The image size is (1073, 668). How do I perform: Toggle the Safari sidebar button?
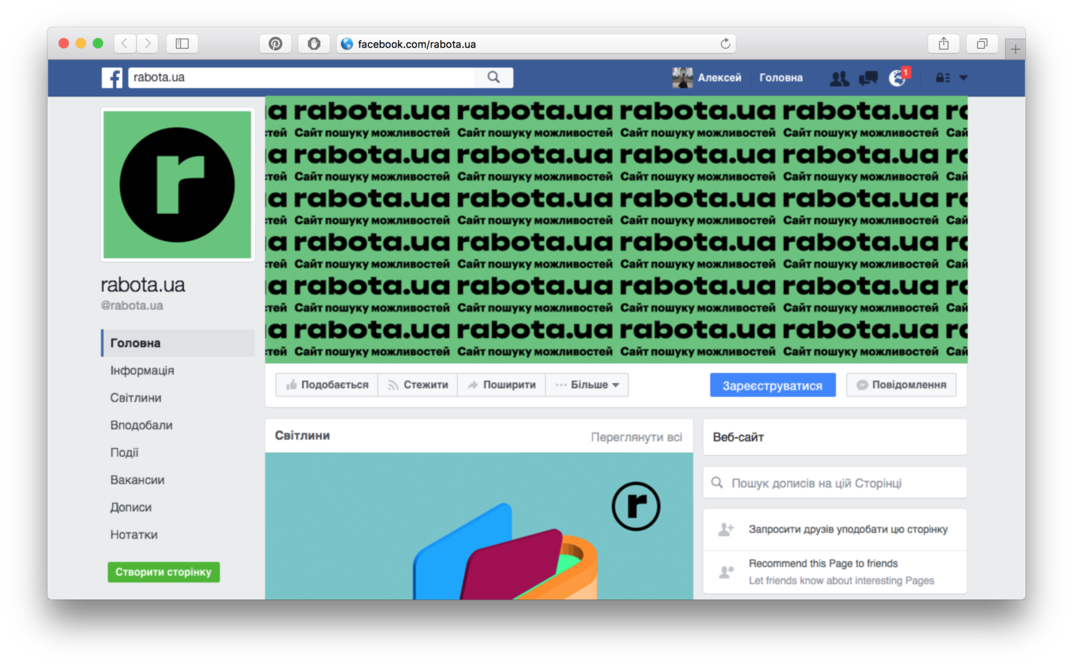pyautogui.click(x=182, y=44)
